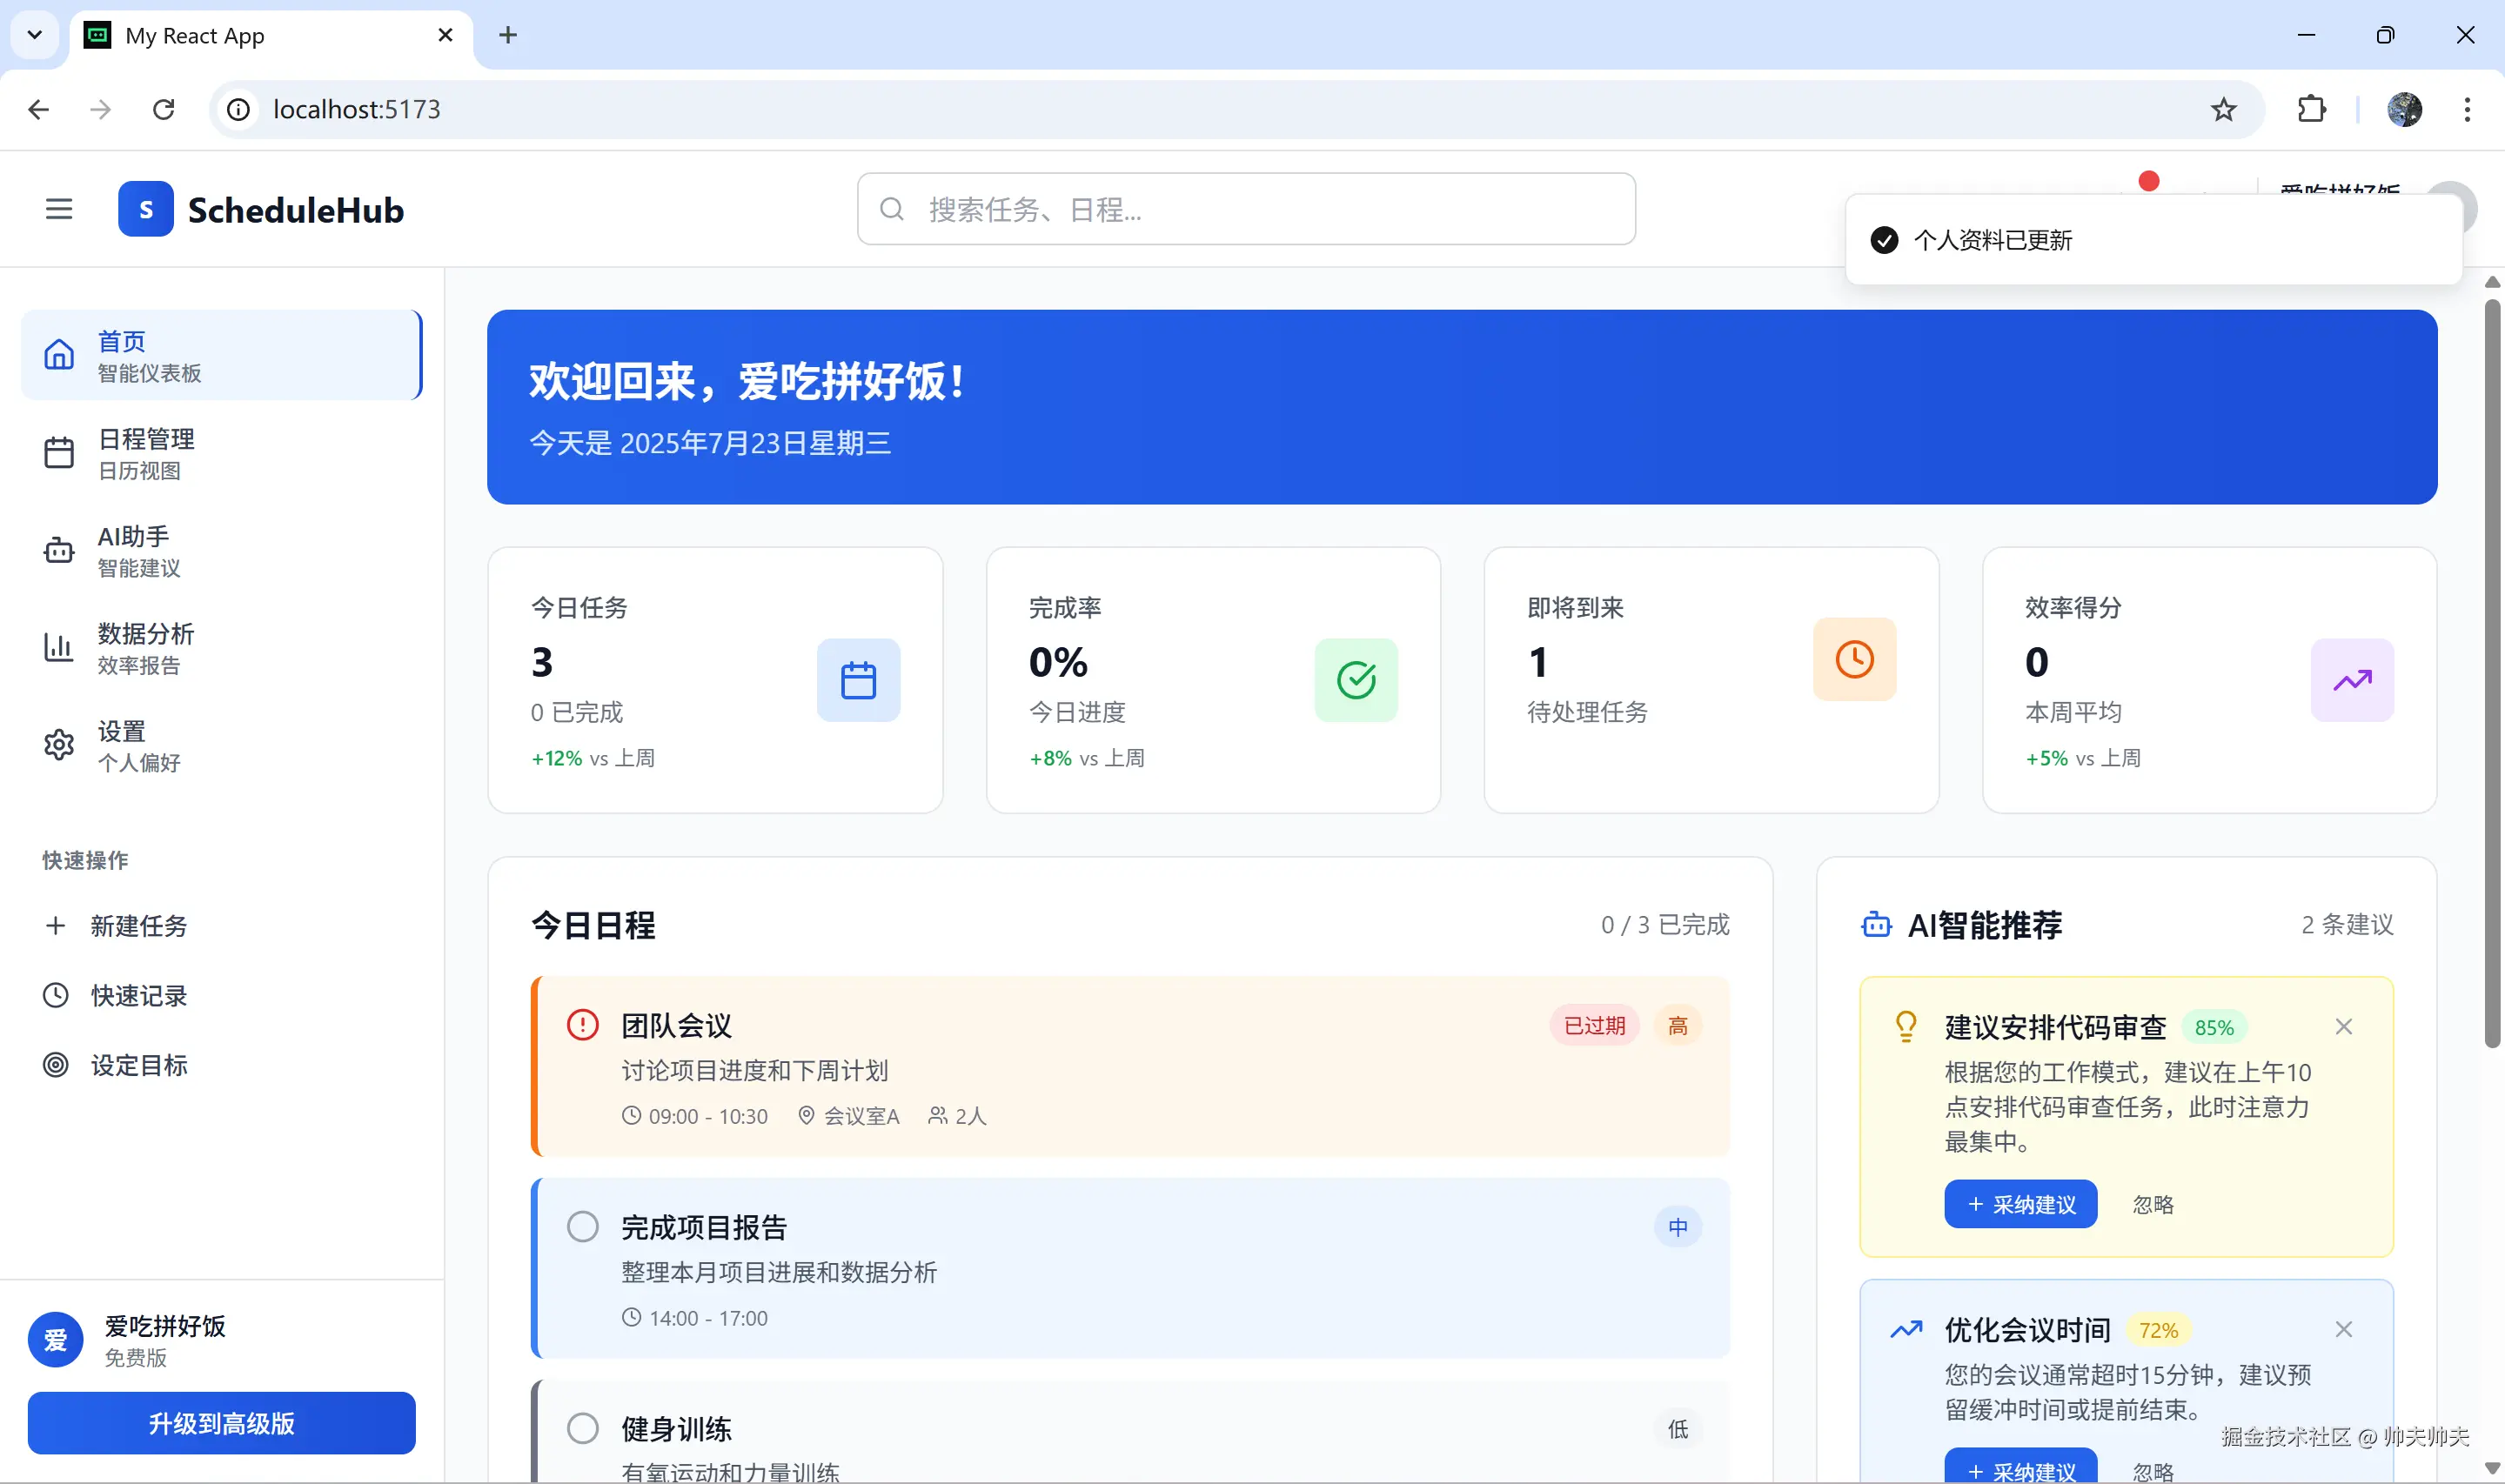
Task: Click the purple trend icon in 效率得分 card
Action: point(2351,680)
